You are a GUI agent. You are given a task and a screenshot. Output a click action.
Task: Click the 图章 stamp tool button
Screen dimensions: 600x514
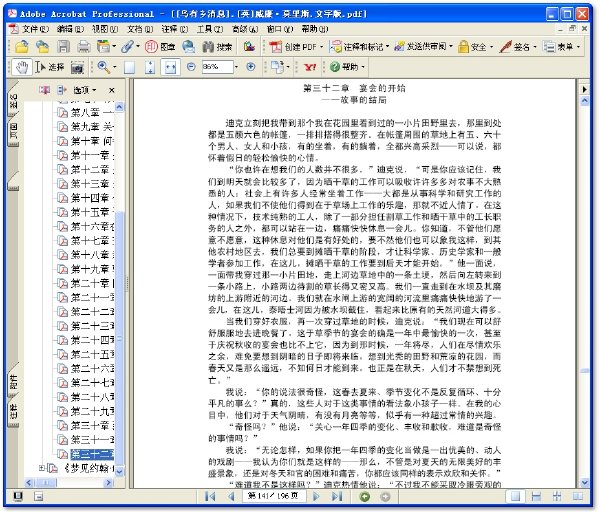coord(160,47)
